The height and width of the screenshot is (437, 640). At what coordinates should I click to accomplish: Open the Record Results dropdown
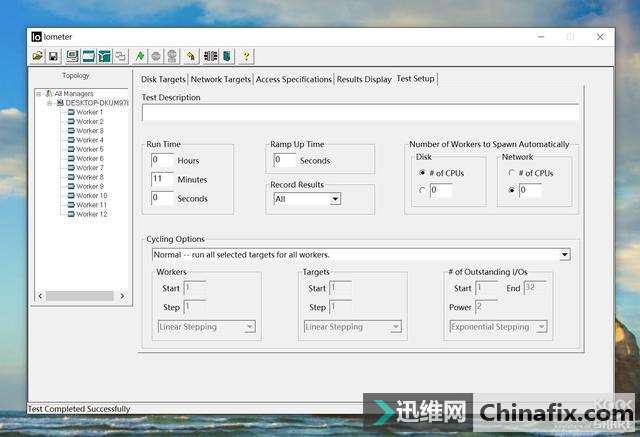(x=335, y=199)
